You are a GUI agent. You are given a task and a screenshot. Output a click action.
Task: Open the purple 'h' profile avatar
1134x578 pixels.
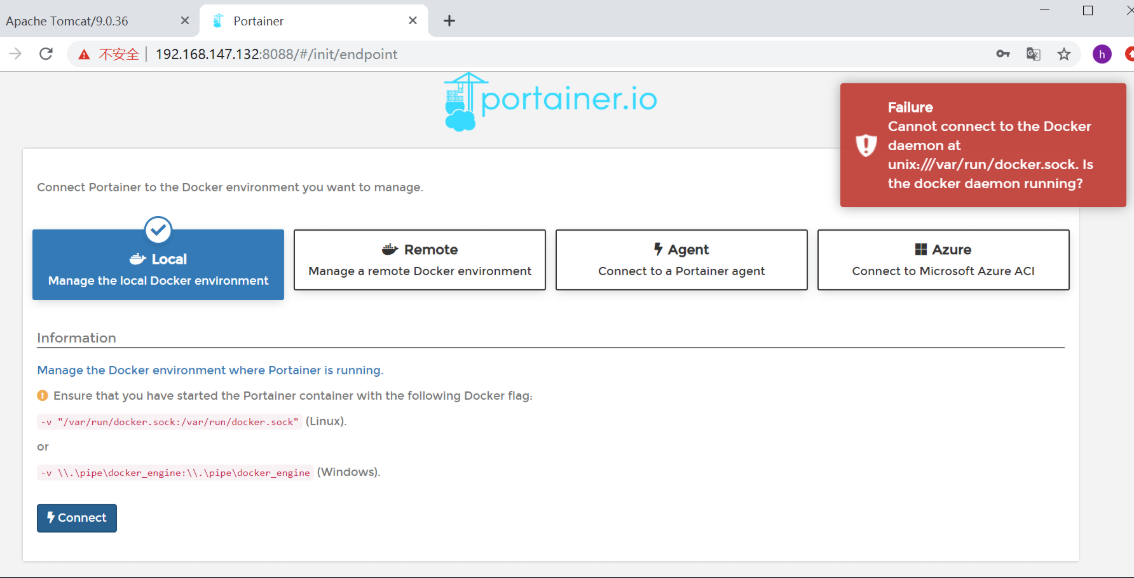click(x=1102, y=54)
